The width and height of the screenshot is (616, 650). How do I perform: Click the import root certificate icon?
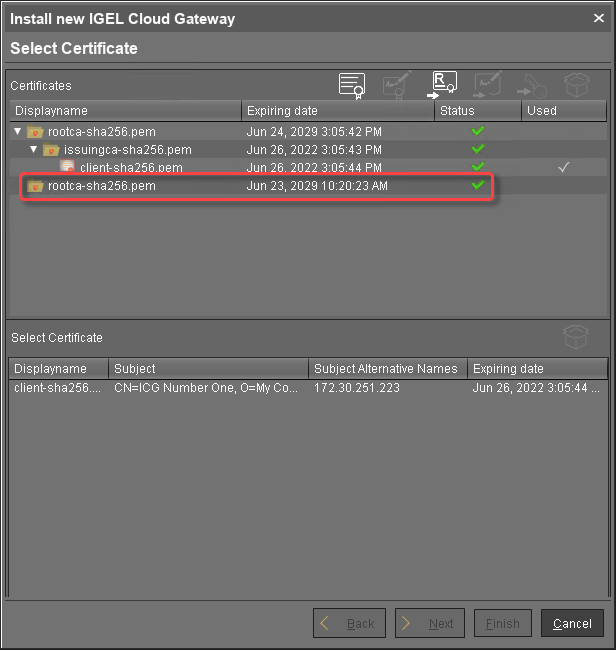(x=443, y=85)
